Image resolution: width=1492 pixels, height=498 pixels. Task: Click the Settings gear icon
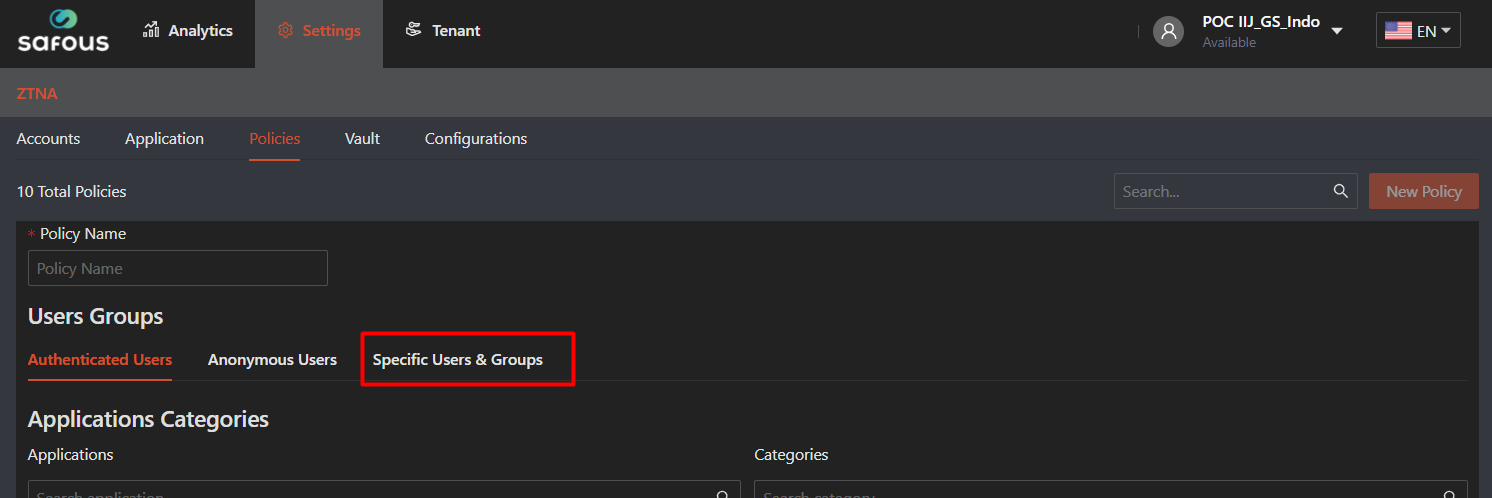click(x=285, y=31)
